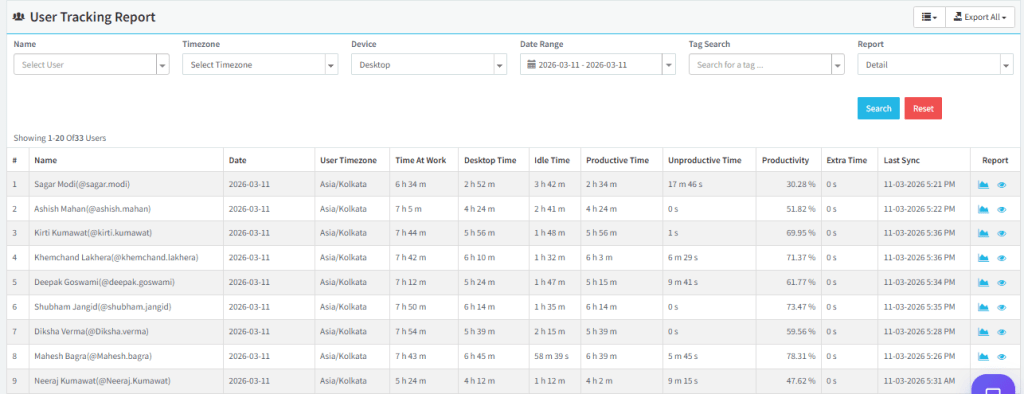Open the column list view dropdown
The image size is (1024, 394).
point(929,18)
